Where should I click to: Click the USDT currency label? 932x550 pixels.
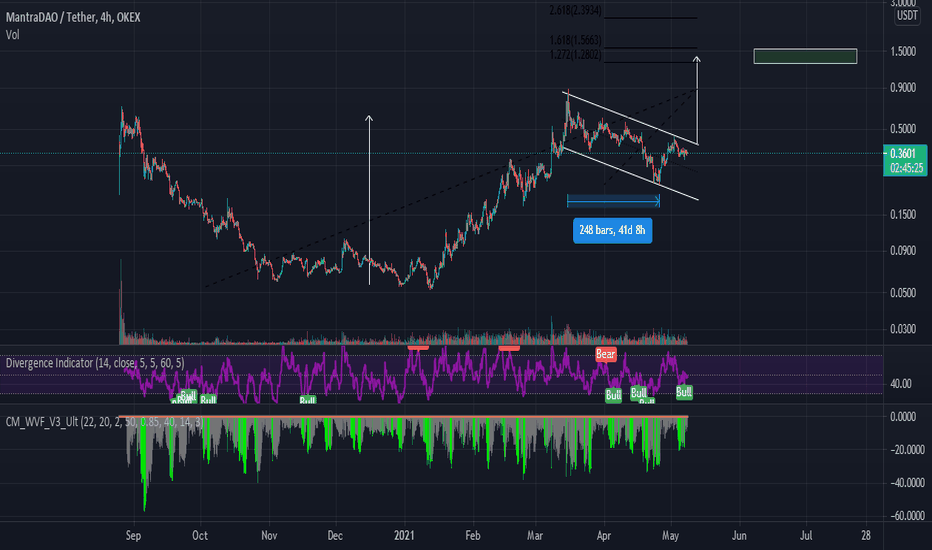coord(907,15)
